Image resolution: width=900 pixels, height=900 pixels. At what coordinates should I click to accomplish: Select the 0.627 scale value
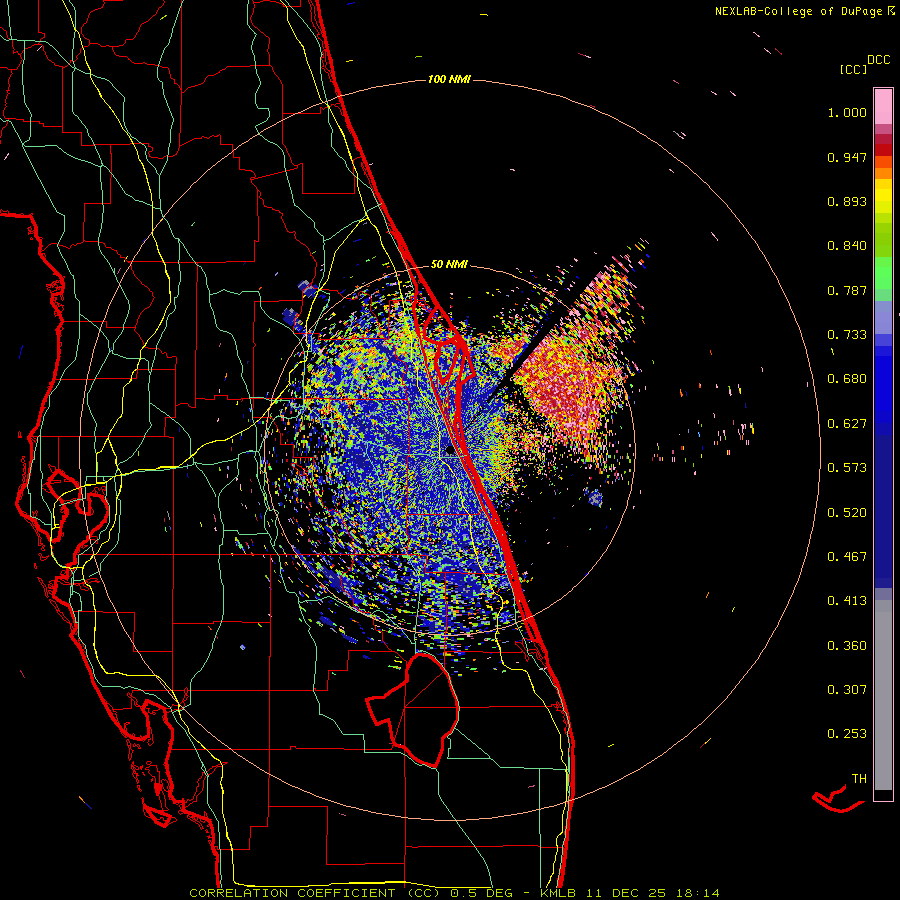pyautogui.click(x=847, y=424)
